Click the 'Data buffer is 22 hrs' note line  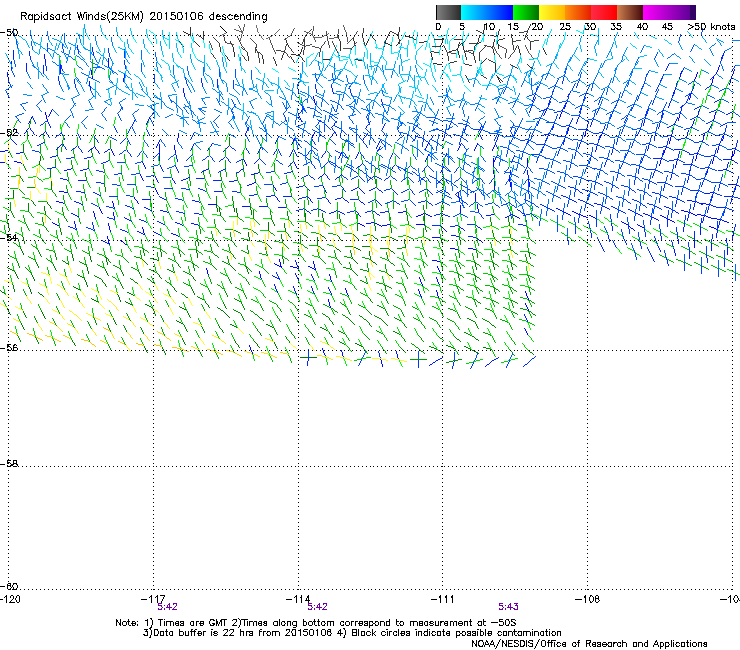(x=352, y=633)
